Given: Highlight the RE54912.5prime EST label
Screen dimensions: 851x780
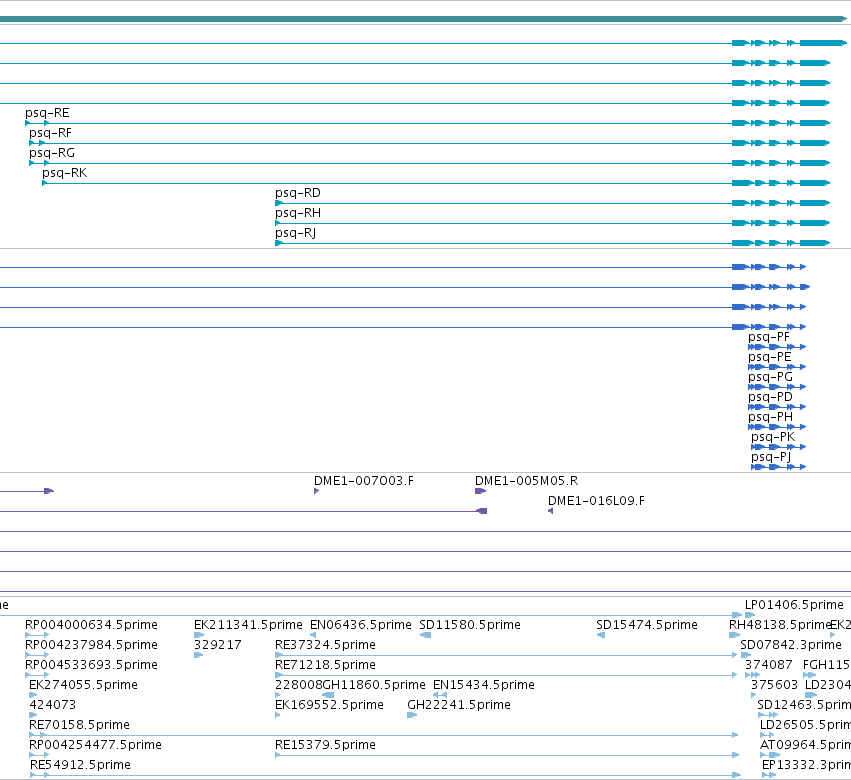Looking at the screenshot, I should (80, 766).
